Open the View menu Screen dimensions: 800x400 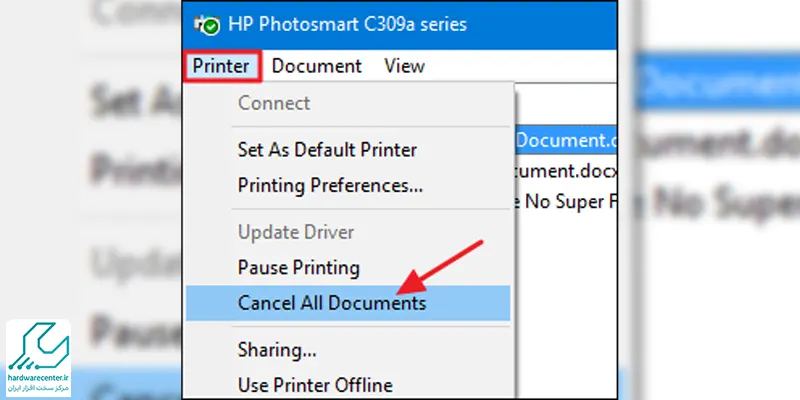coord(404,66)
